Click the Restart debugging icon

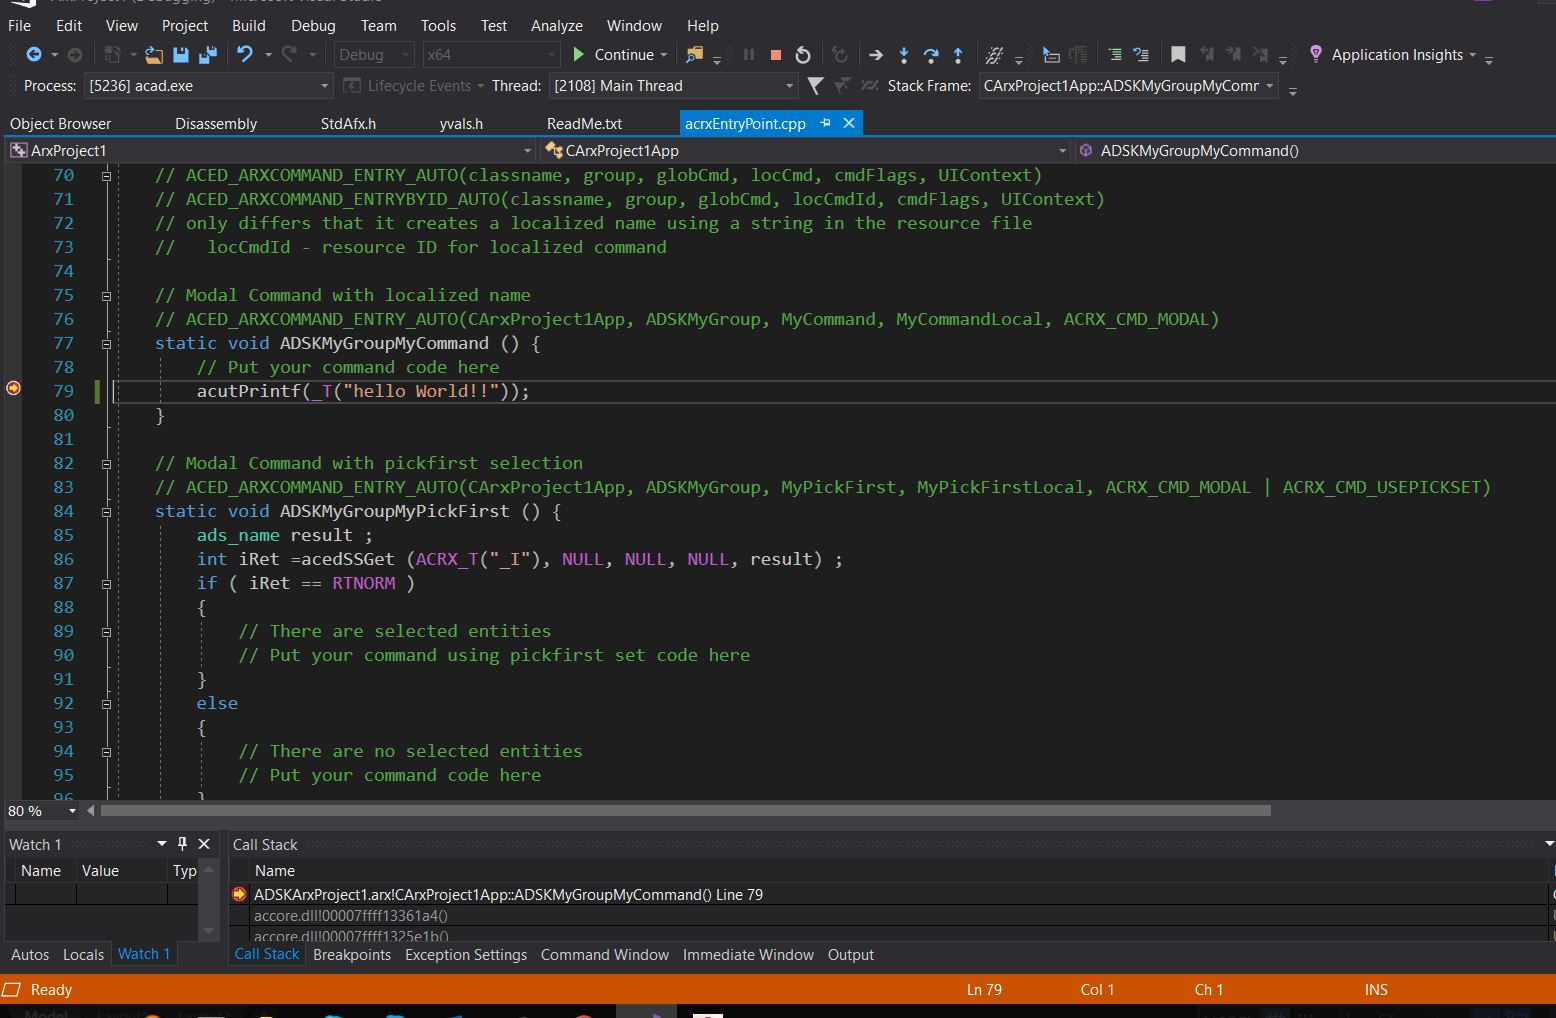(x=803, y=55)
